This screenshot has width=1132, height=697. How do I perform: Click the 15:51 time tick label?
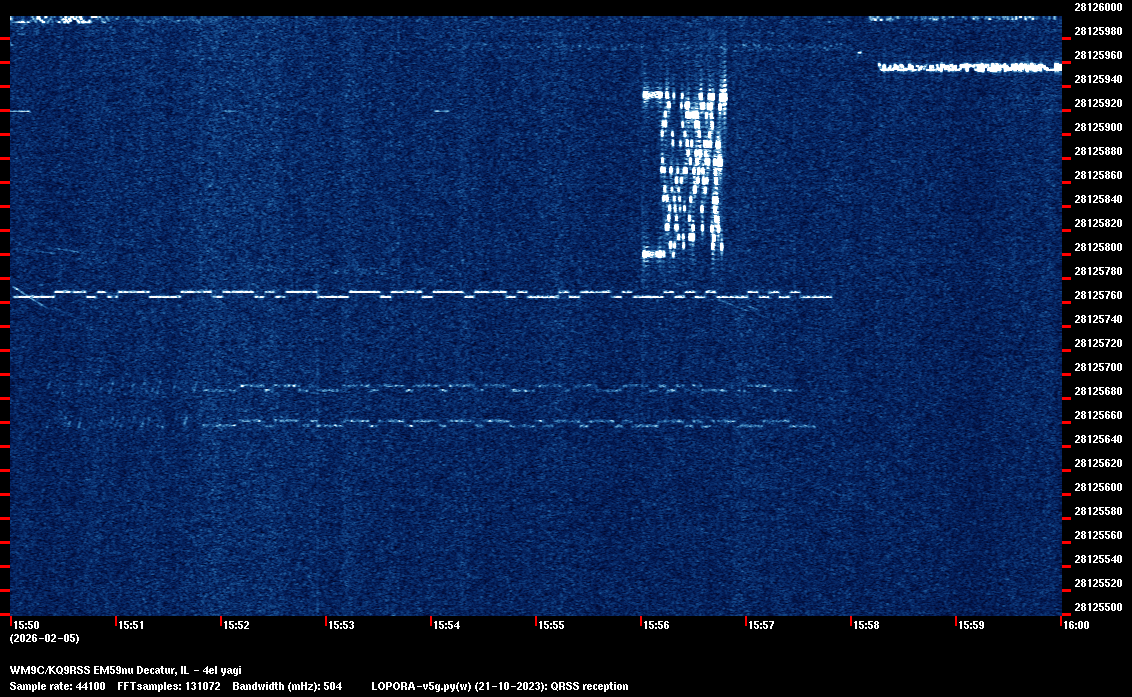pos(131,625)
